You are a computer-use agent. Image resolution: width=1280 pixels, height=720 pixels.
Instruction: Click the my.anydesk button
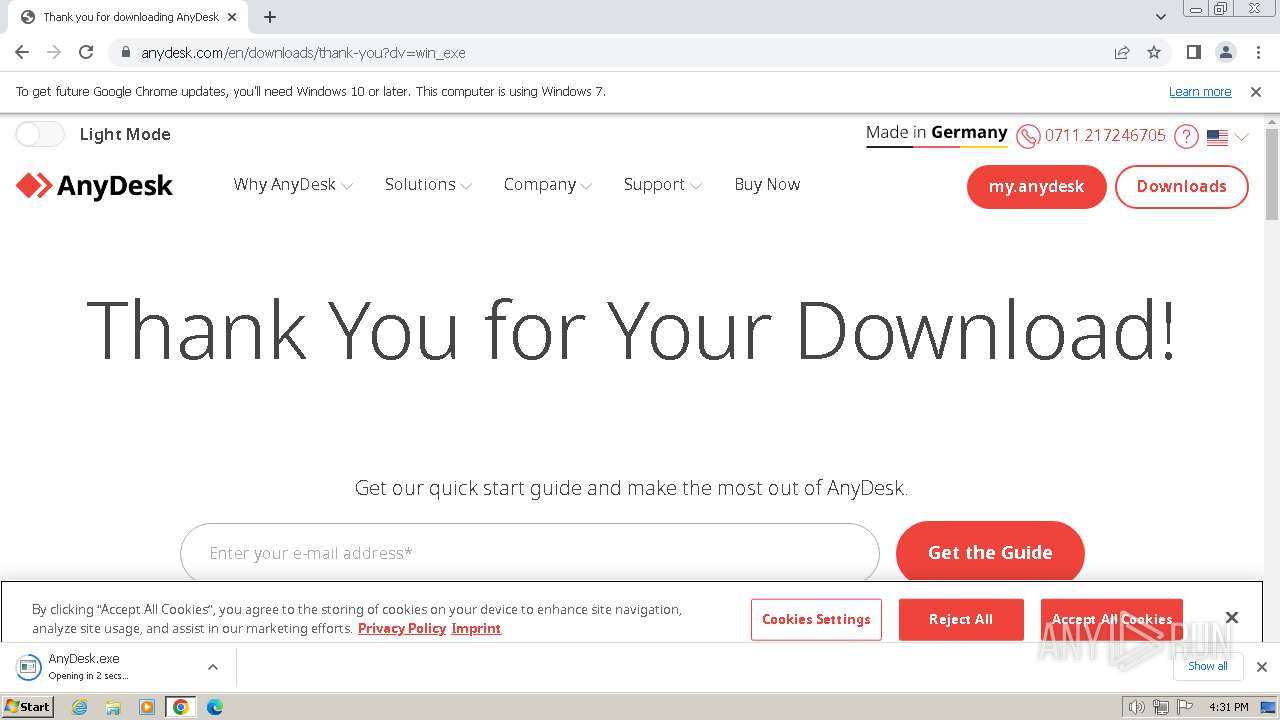pos(1036,187)
